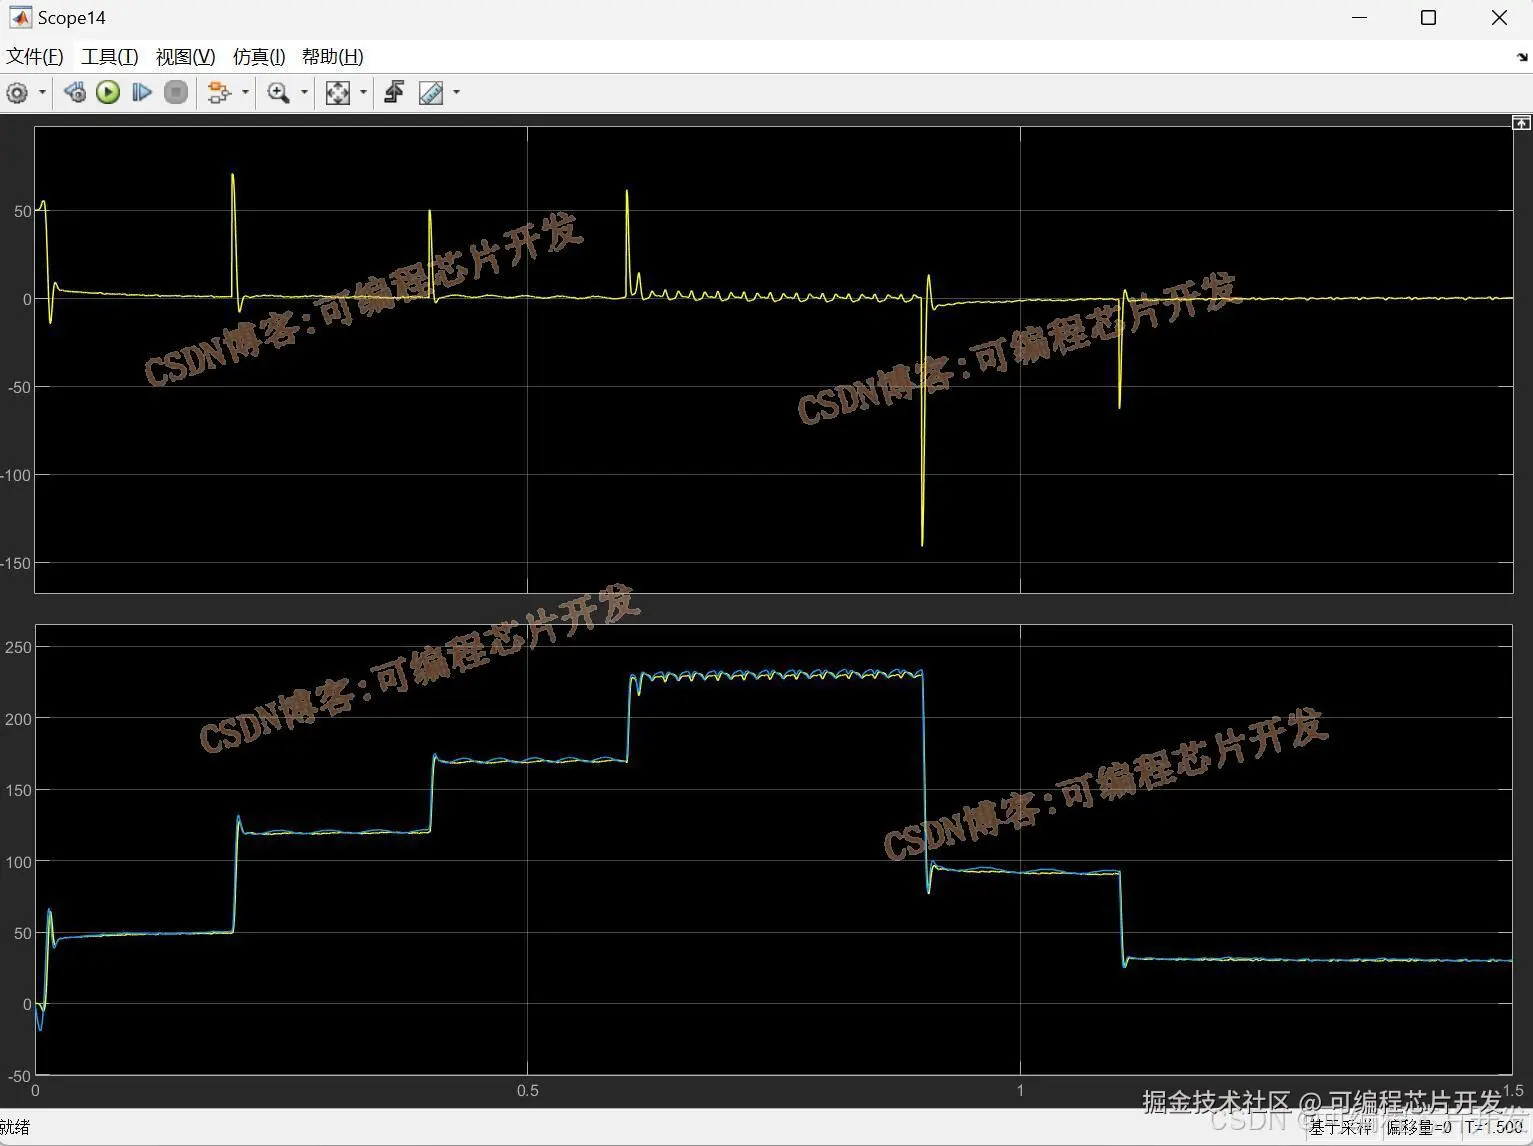1533x1146 pixels.
Task: Click the 基于采样 status bar entry
Action: 1342,1127
